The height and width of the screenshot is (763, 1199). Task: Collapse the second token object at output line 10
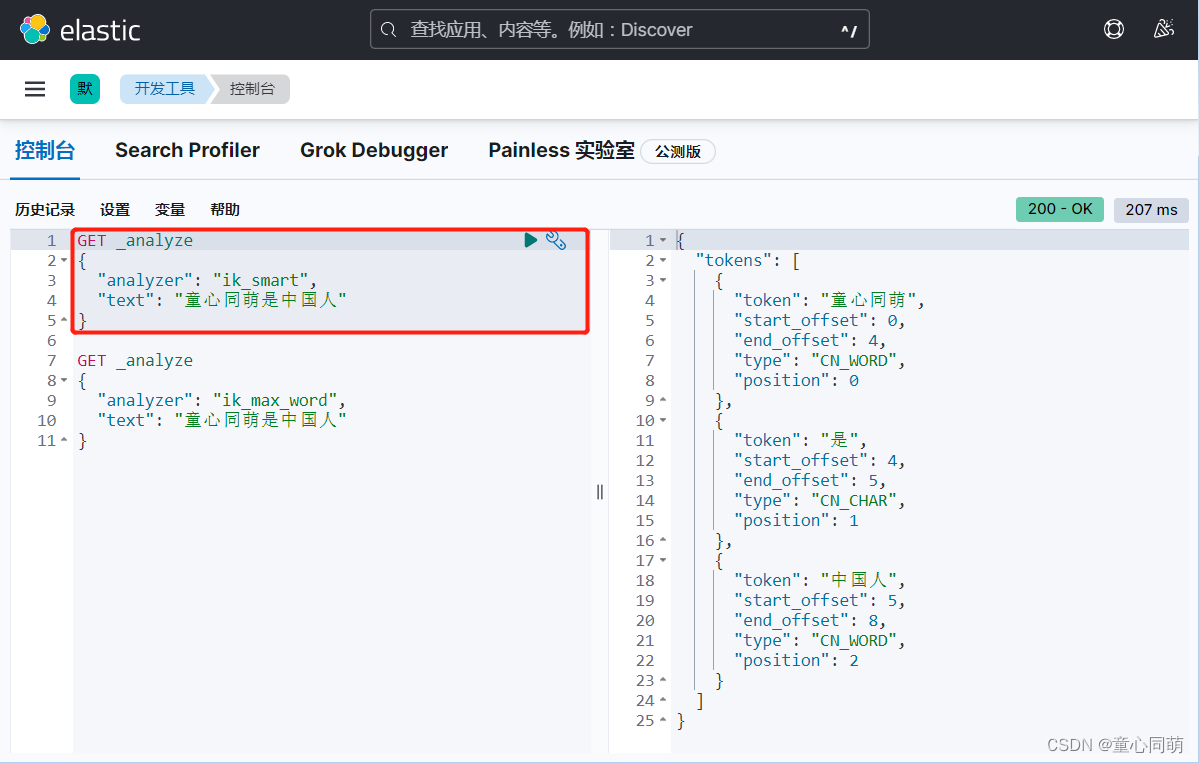click(x=663, y=420)
